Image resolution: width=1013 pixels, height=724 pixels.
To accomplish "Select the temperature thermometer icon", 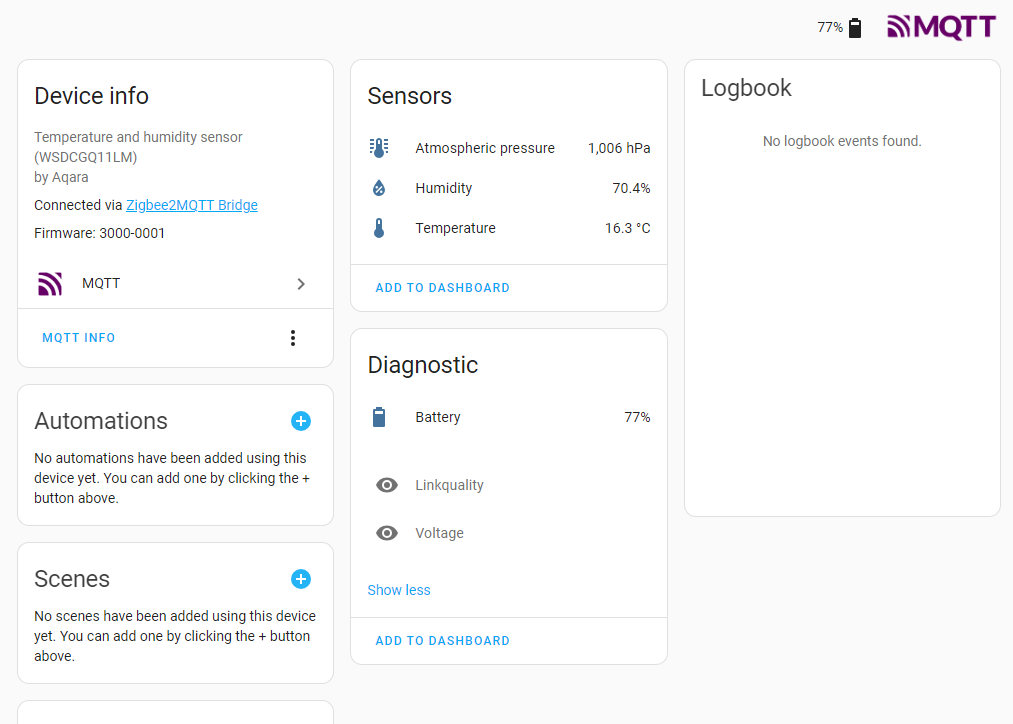I will coord(379,227).
